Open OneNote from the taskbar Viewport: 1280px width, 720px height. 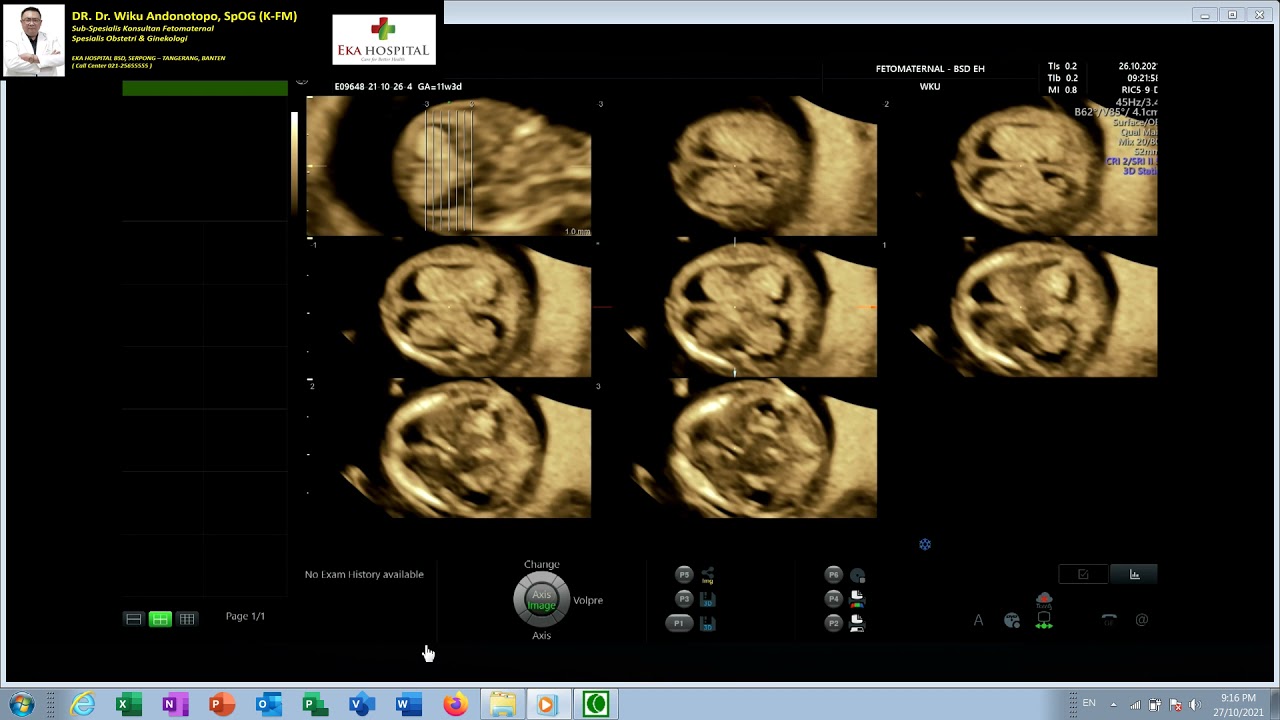[174, 705]
